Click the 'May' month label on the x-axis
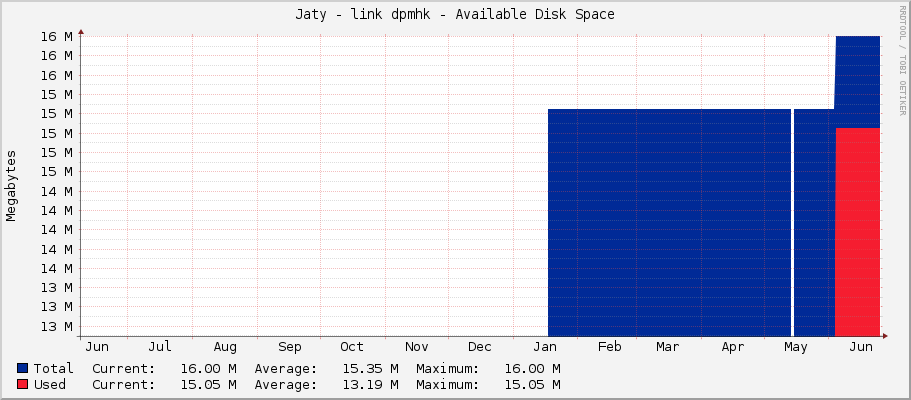The width and height of the screenshot is (911, 400). (x=795, y=347)
